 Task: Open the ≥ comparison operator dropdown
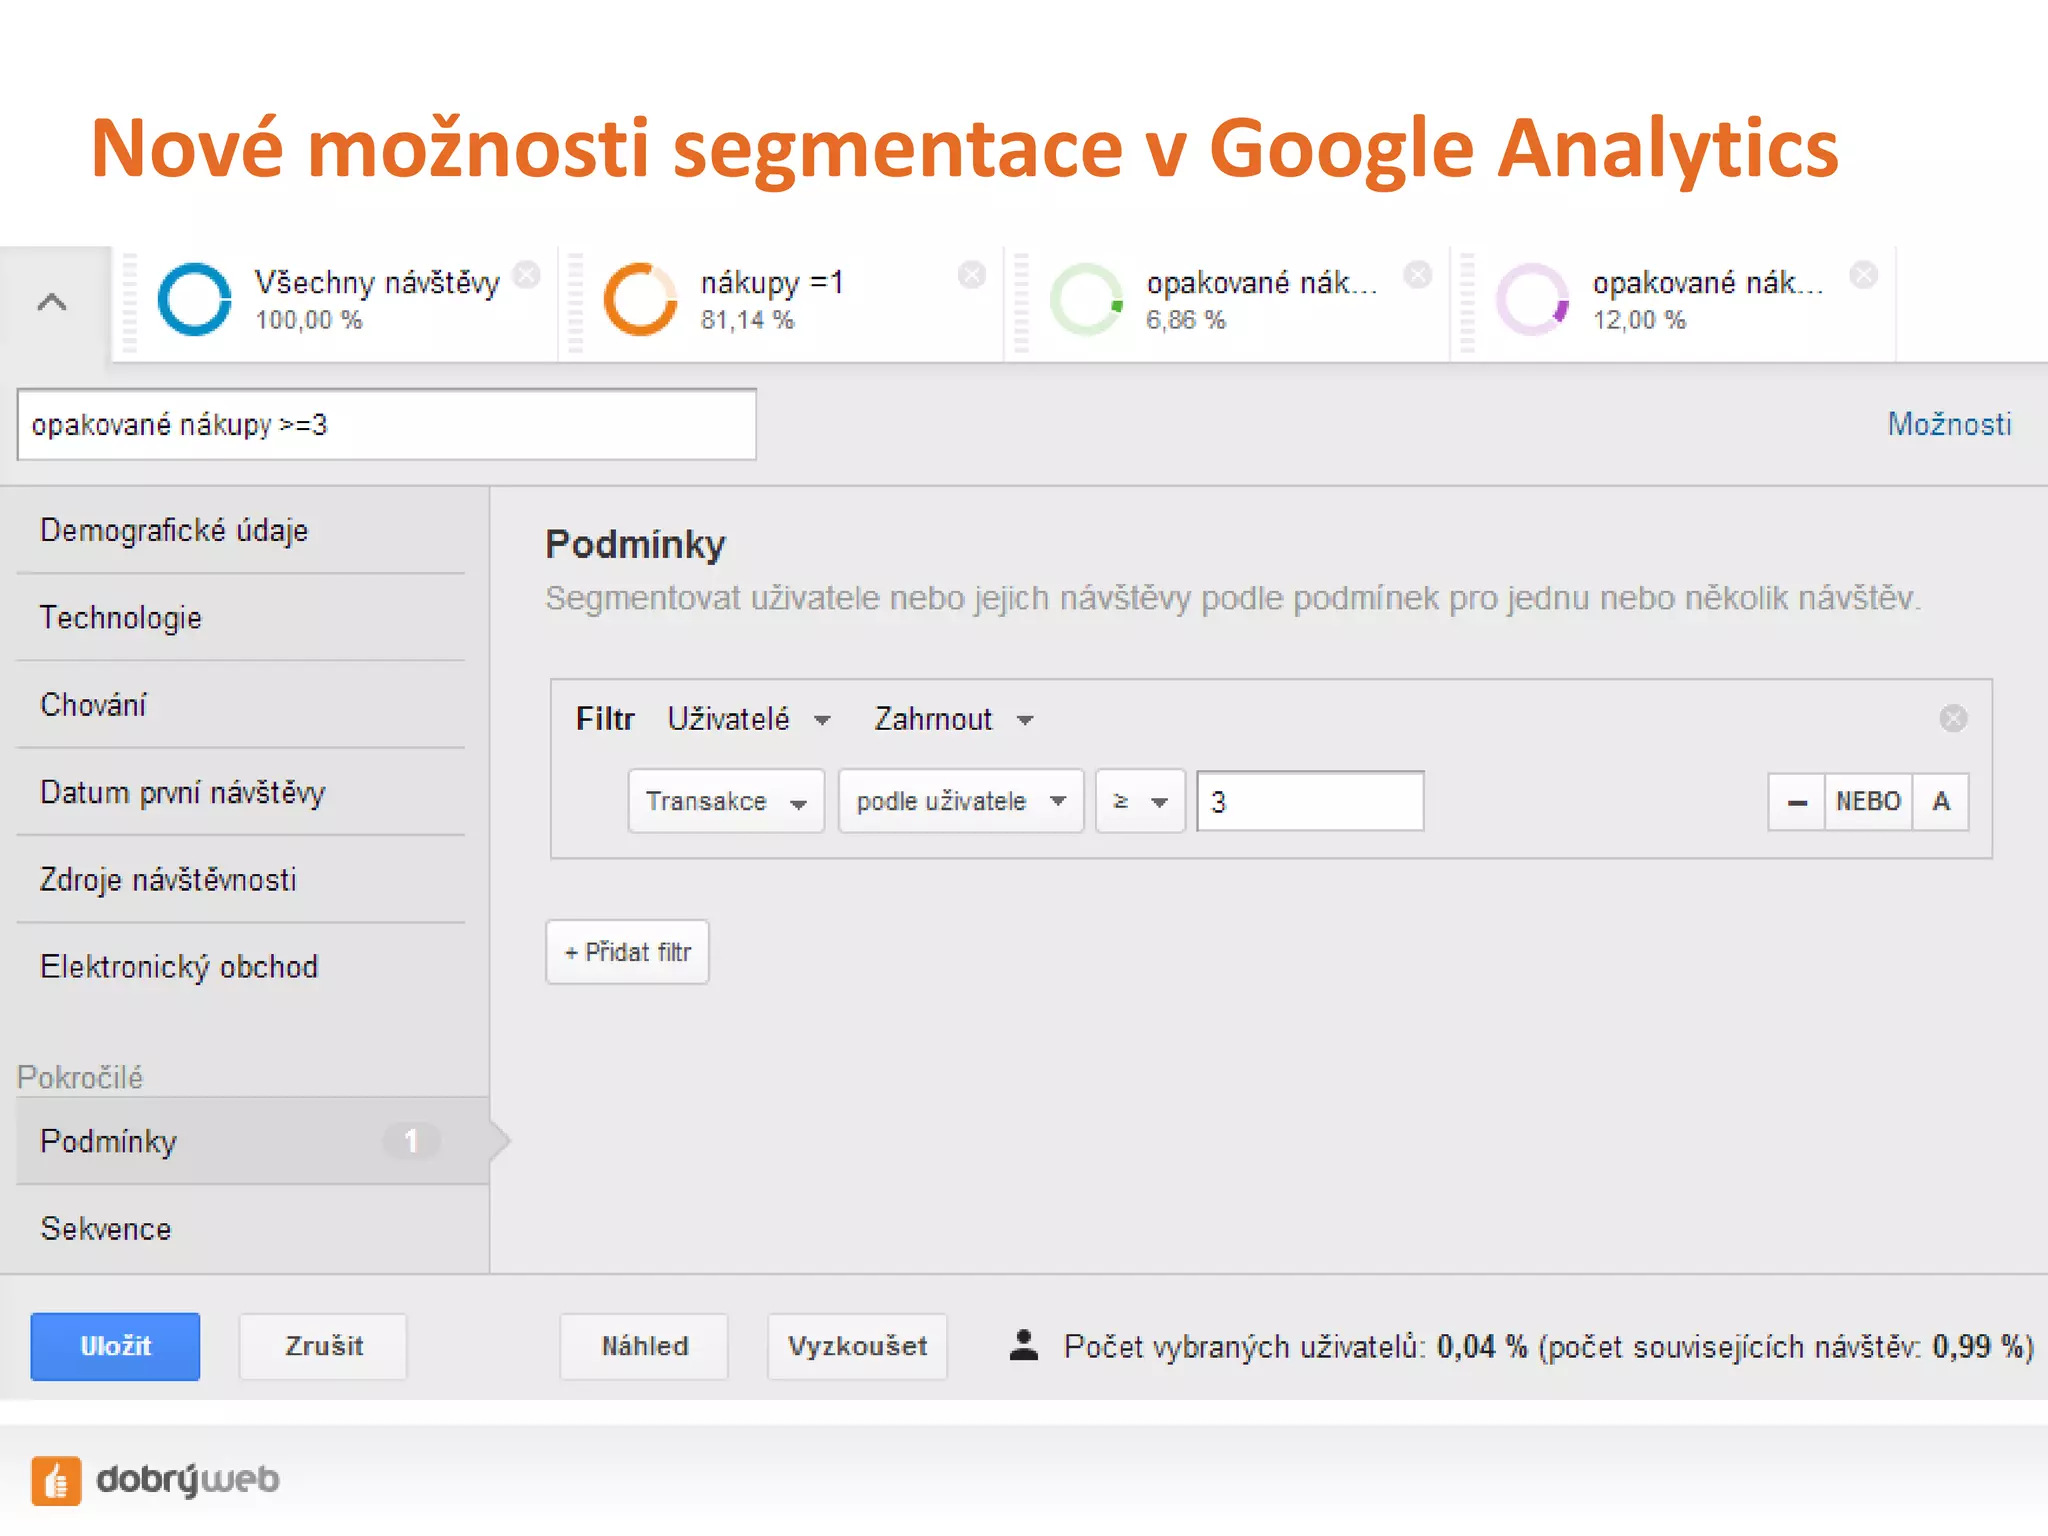[1141, 801]
